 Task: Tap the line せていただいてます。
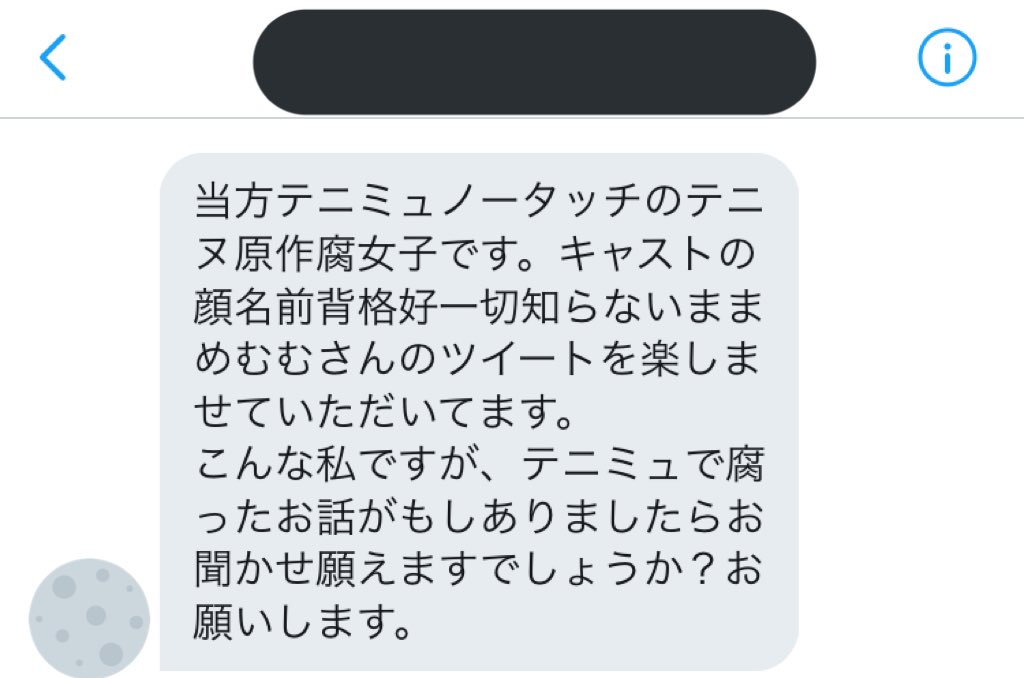point(385,412)
